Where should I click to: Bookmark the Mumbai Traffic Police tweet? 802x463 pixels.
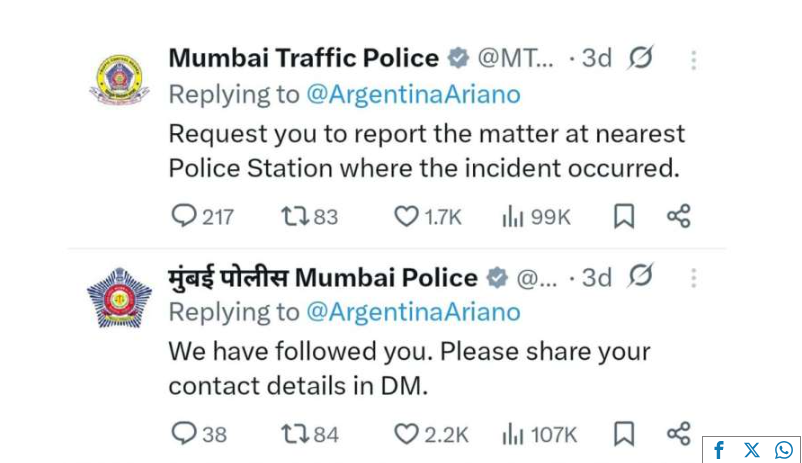[x=624, y=216]
